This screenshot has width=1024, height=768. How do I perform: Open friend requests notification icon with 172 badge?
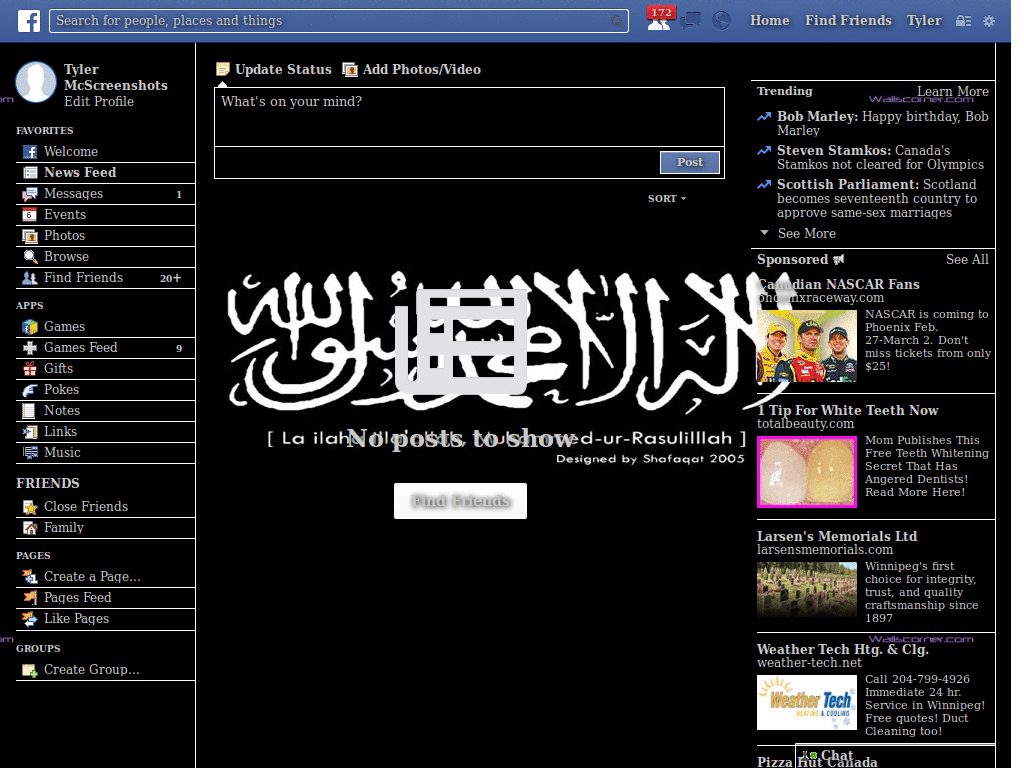point(659,20)
